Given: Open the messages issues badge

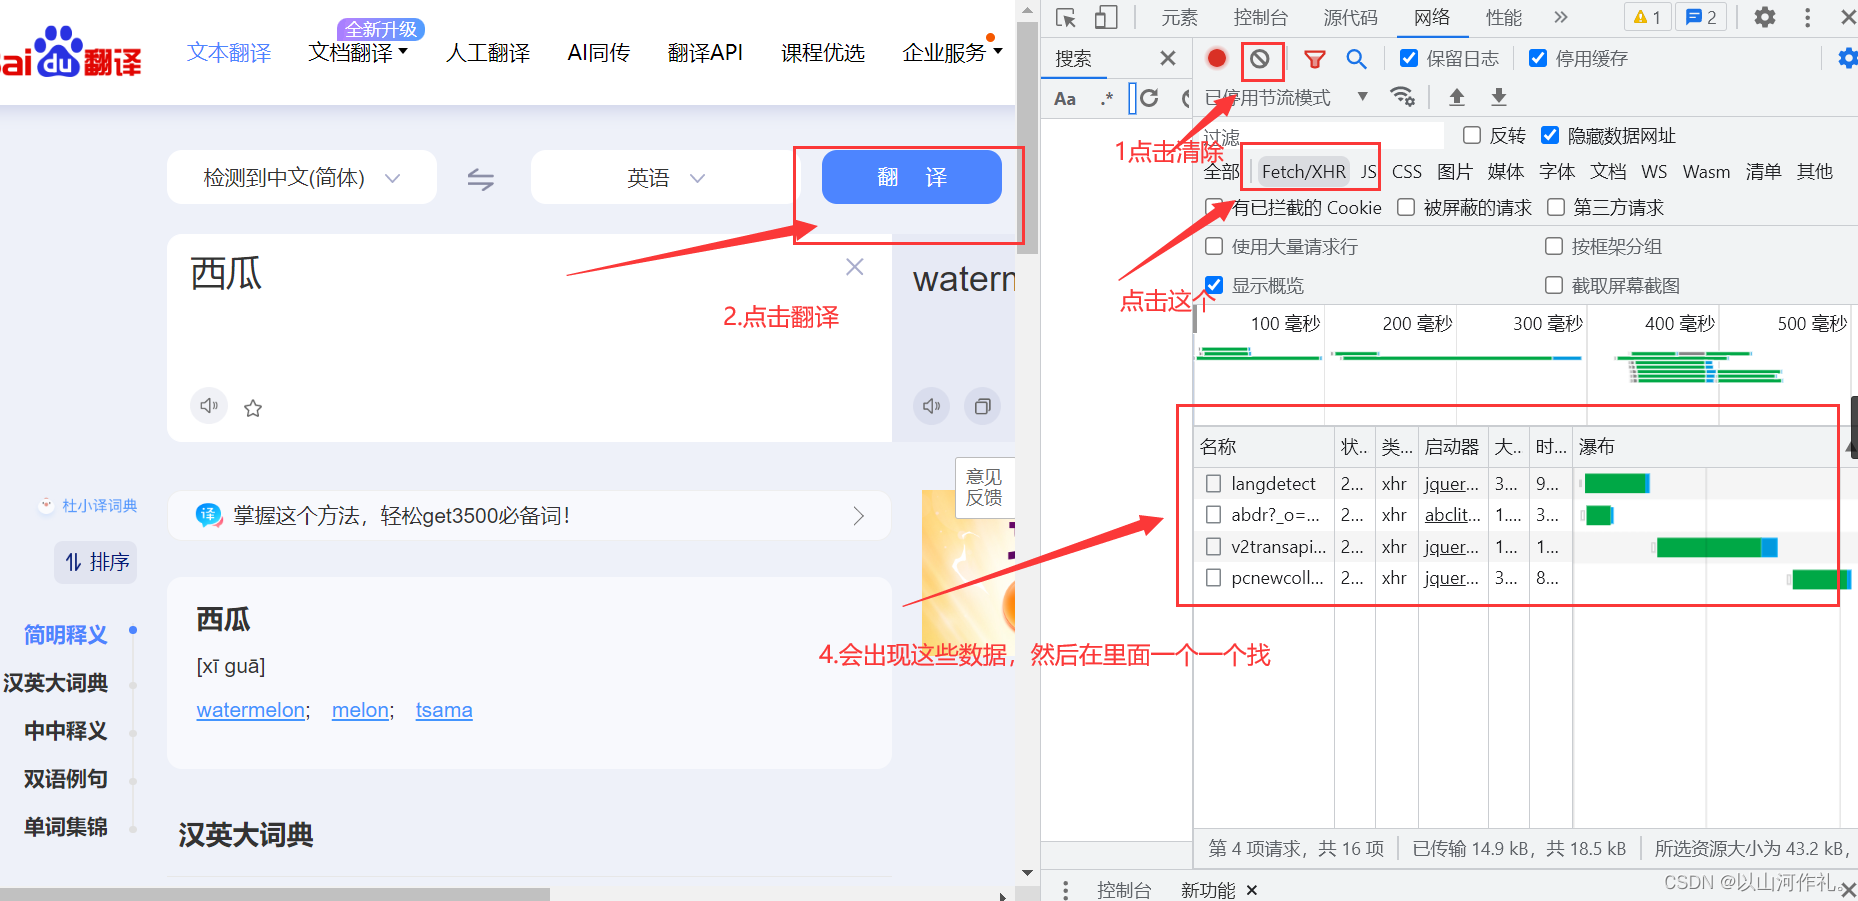Looking at the screenshot, I should coord(1702,17).
